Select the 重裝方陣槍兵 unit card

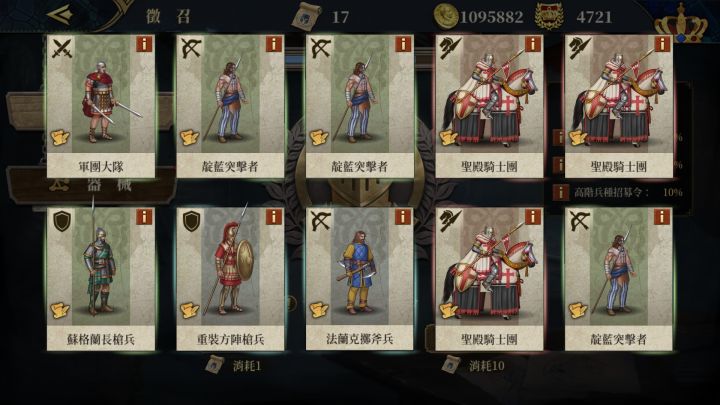point(231,279)
